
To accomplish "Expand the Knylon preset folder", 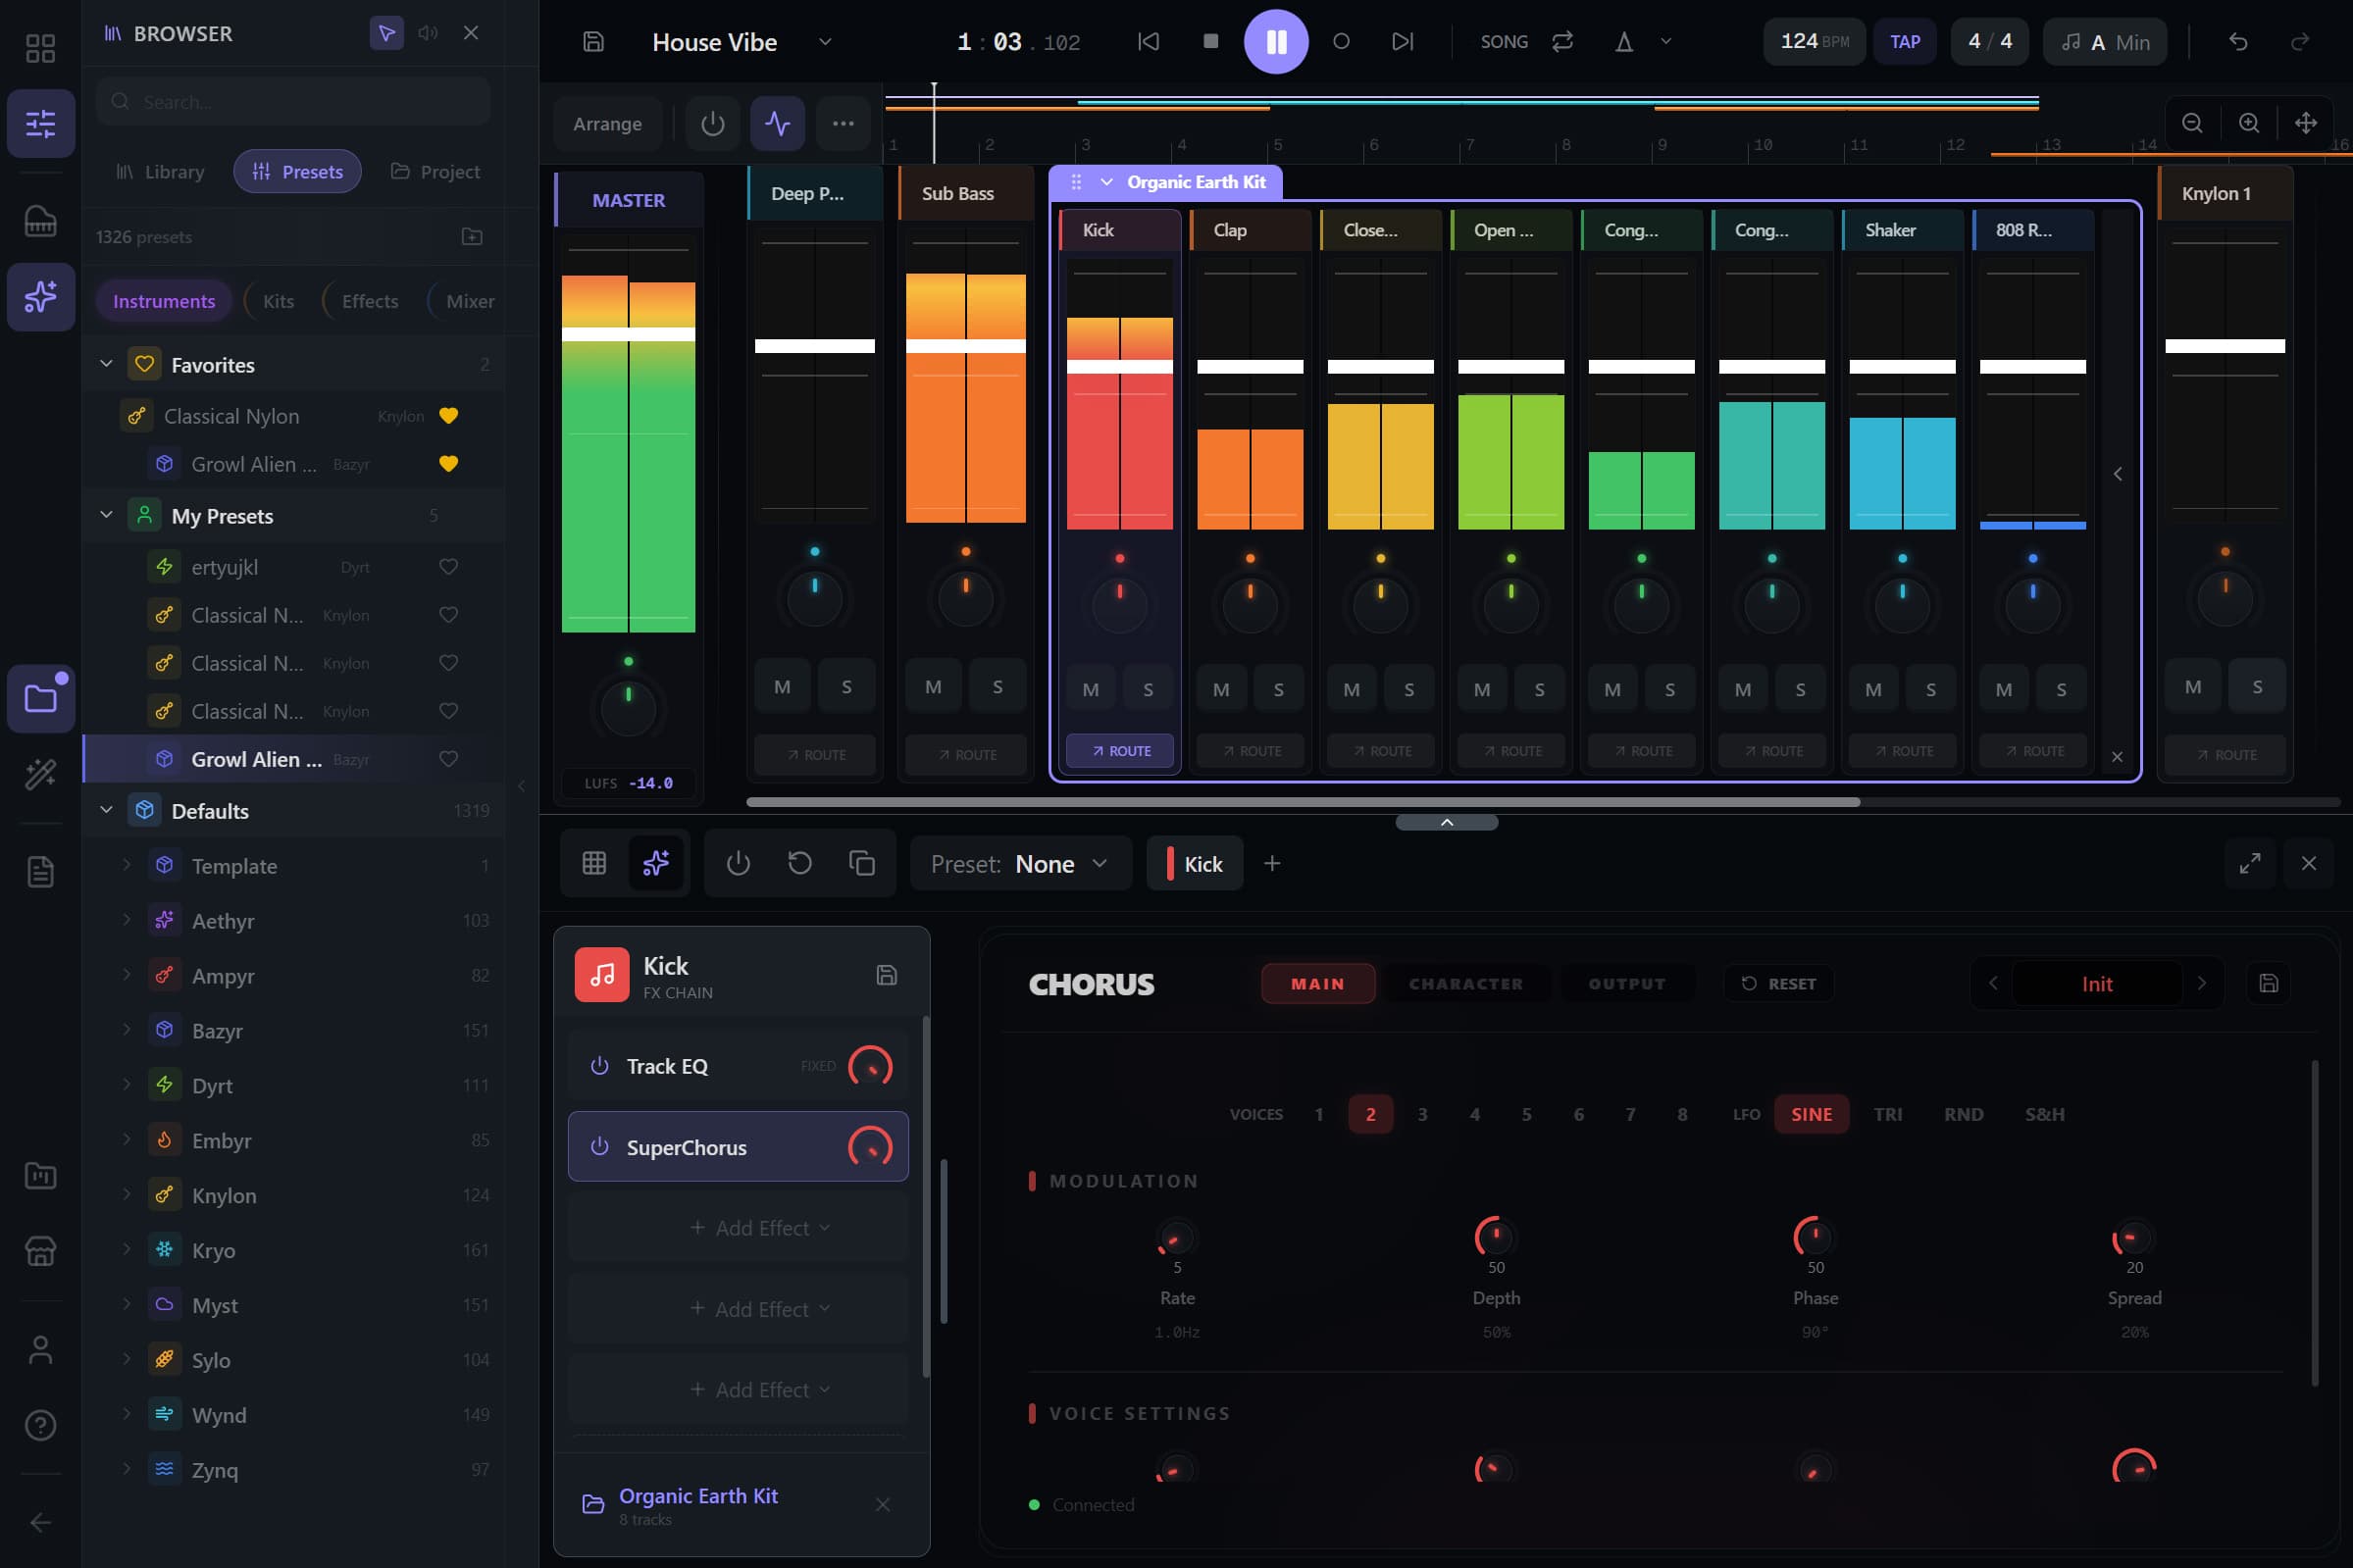I will point(126,1194).
